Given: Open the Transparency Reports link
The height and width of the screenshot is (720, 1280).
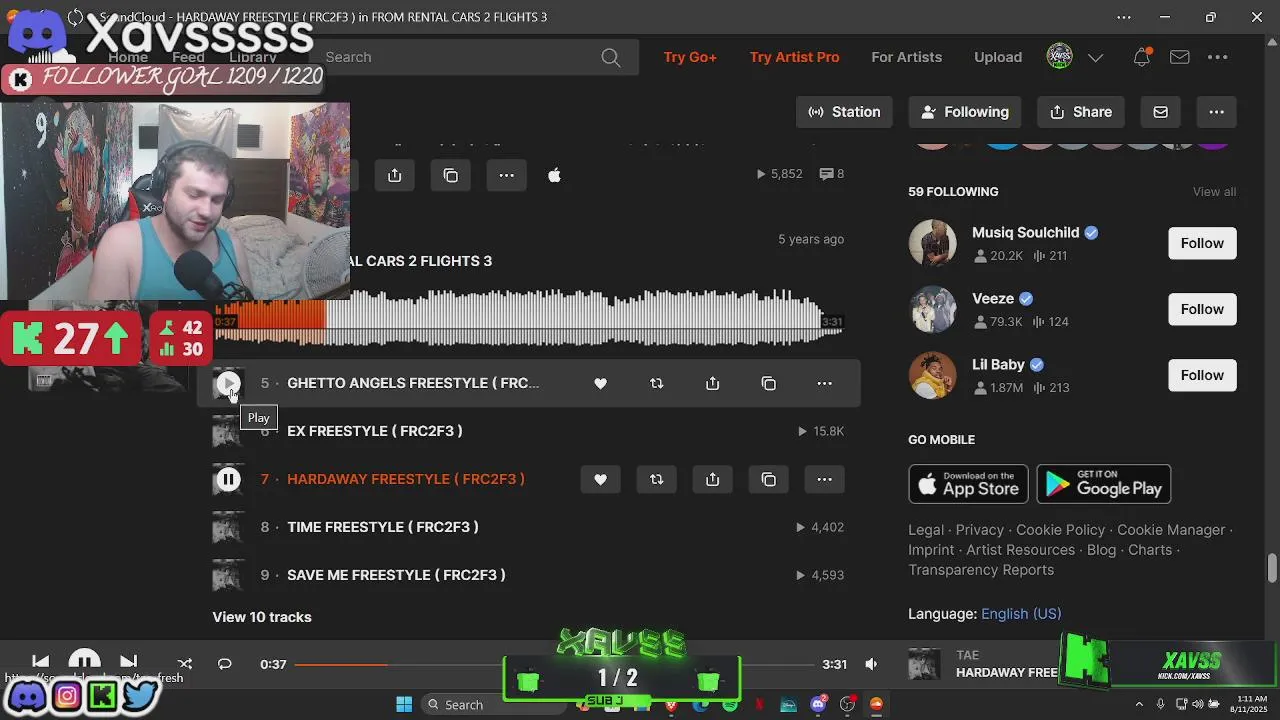Looking at the screenshot, I should 981,570.
